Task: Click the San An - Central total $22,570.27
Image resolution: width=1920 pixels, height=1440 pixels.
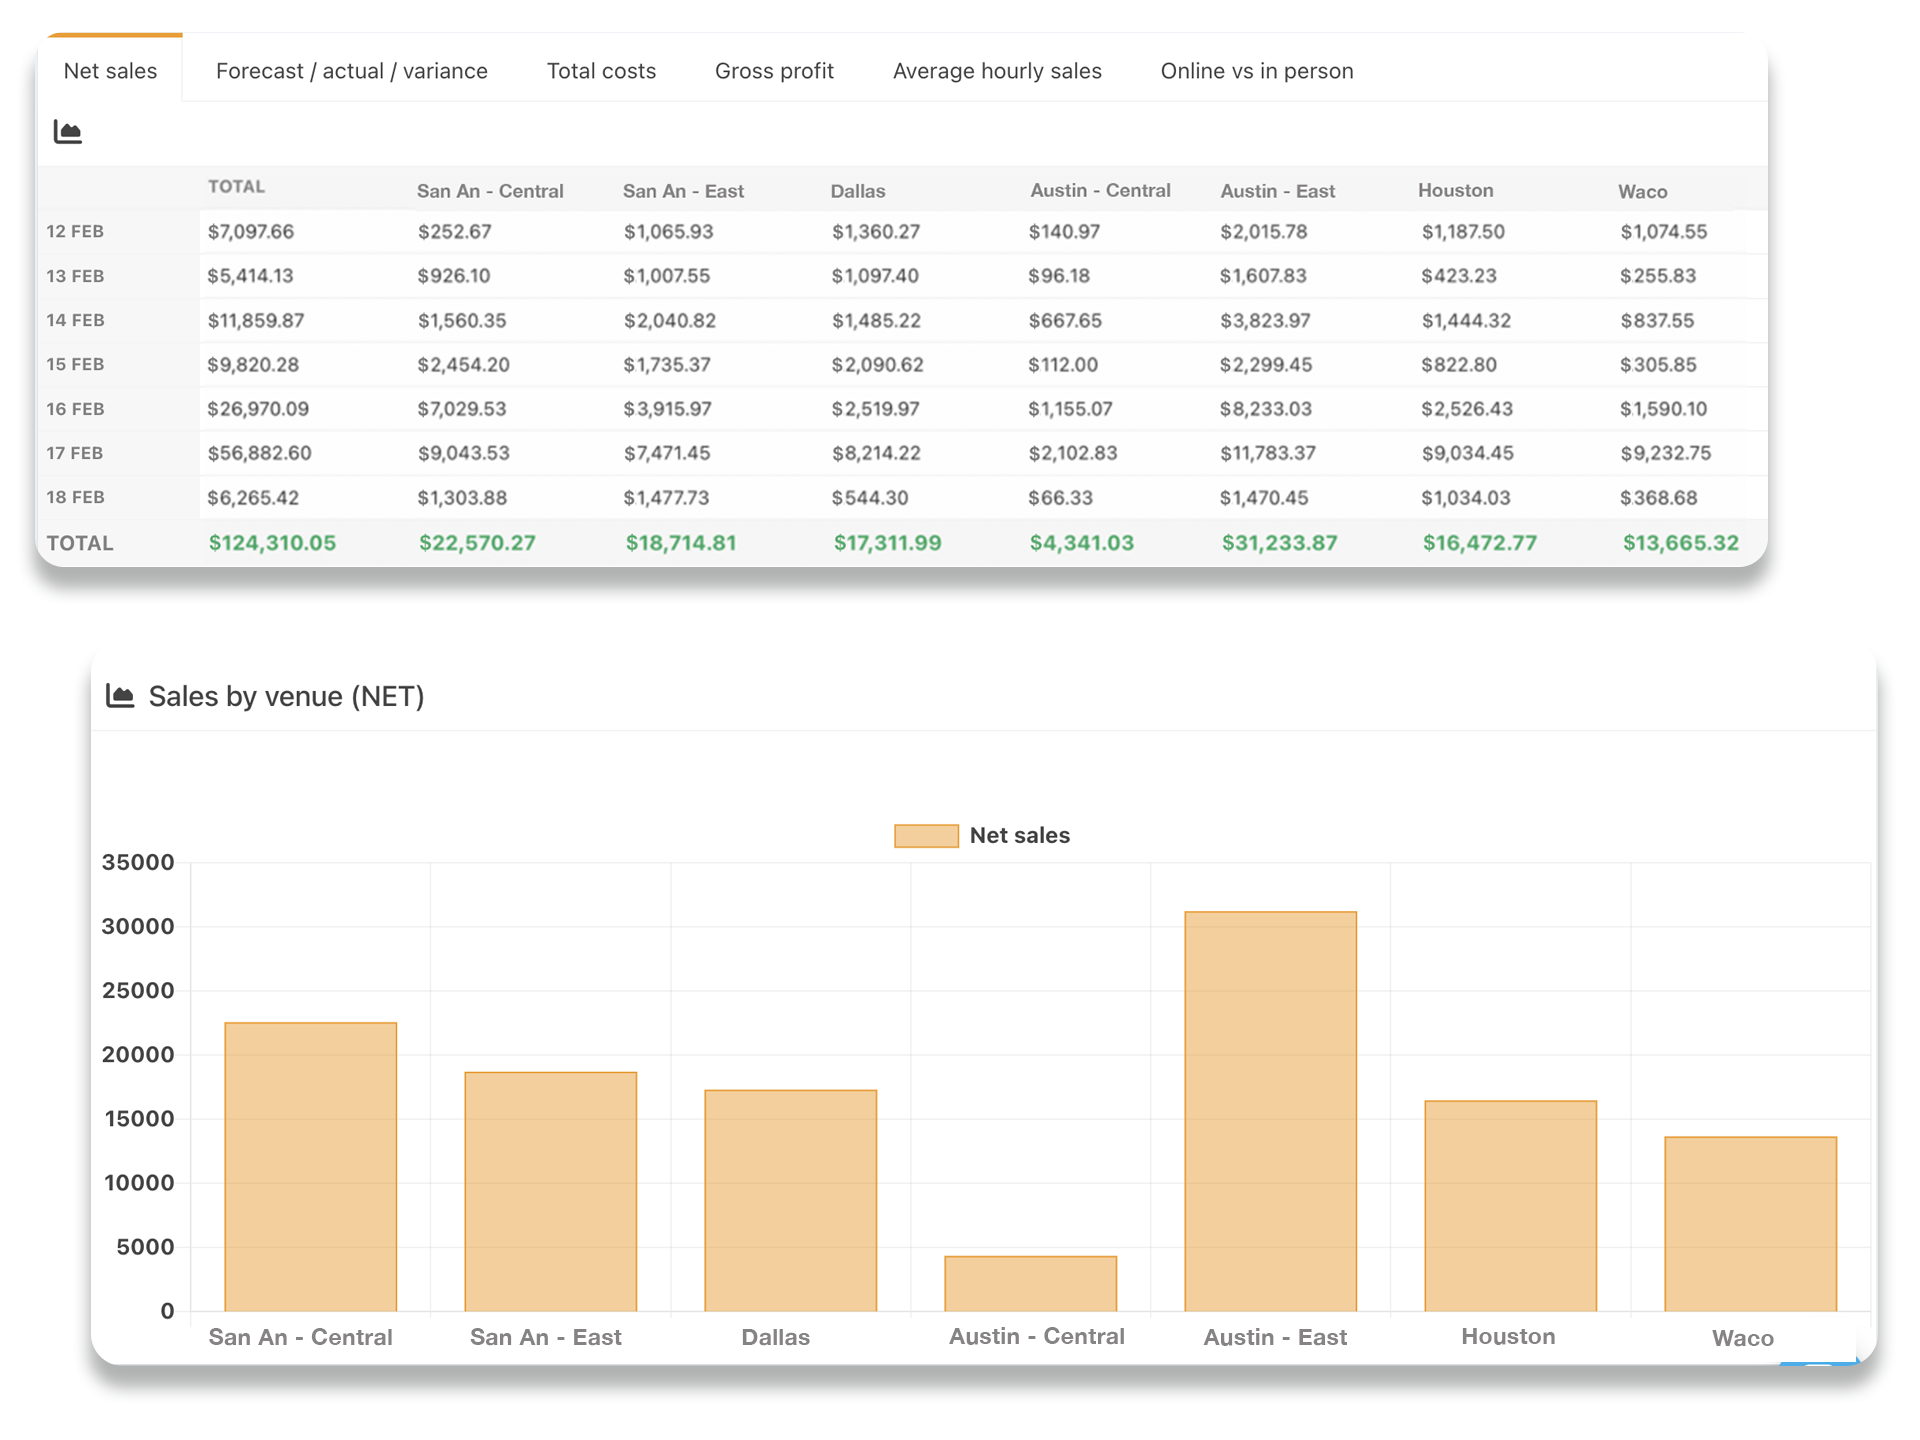Action: (x=478, y=542)
